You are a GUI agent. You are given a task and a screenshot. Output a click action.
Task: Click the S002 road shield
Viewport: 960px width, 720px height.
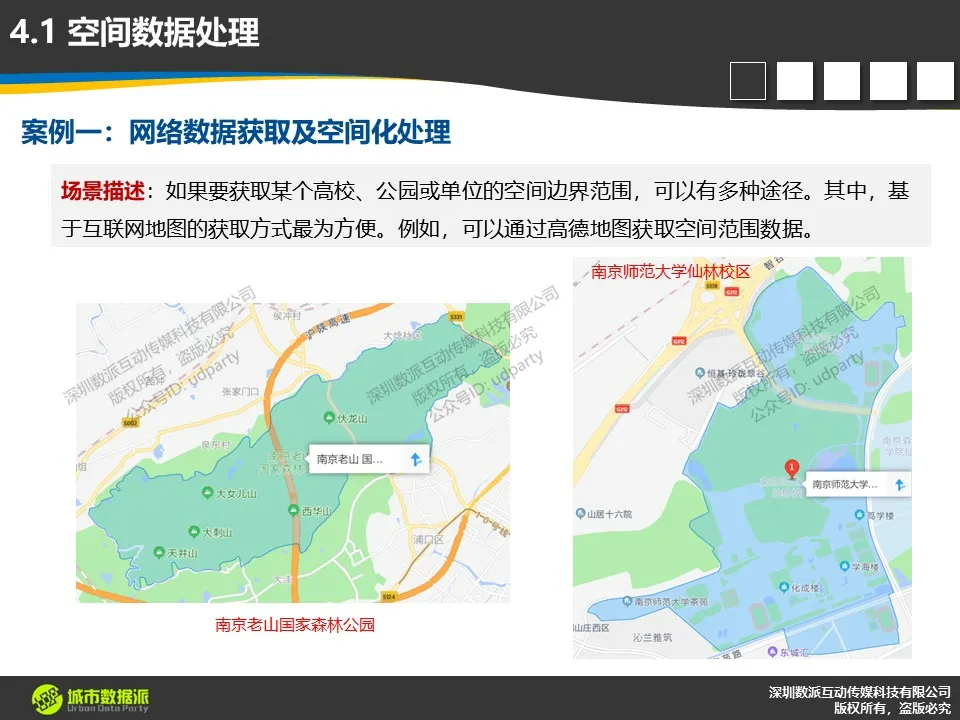pyautogui.click(x=130, y=422)
